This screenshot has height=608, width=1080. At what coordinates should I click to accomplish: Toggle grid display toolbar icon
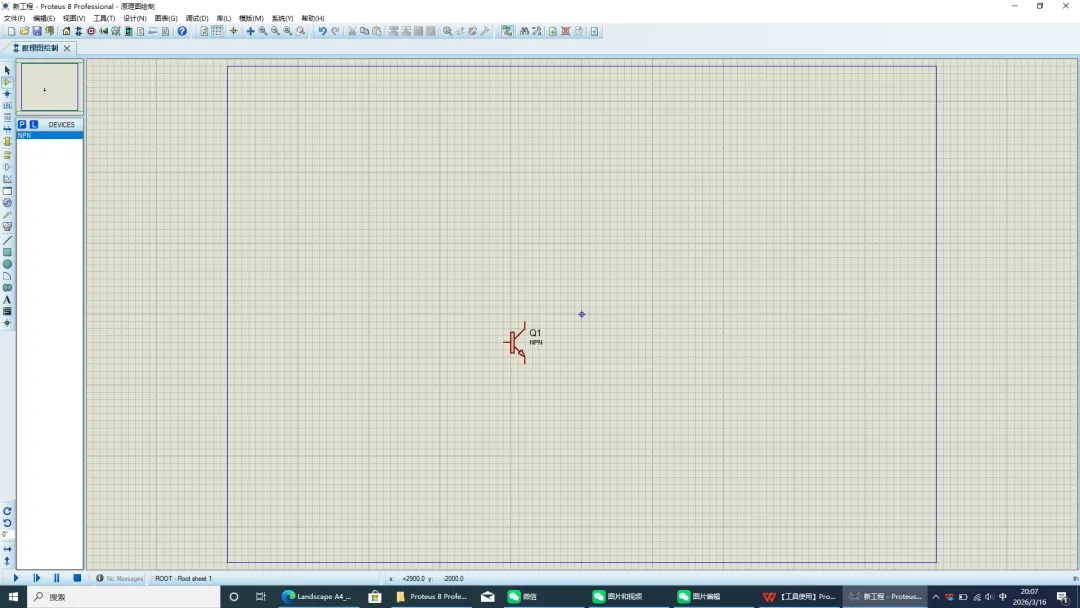(217, 31)
